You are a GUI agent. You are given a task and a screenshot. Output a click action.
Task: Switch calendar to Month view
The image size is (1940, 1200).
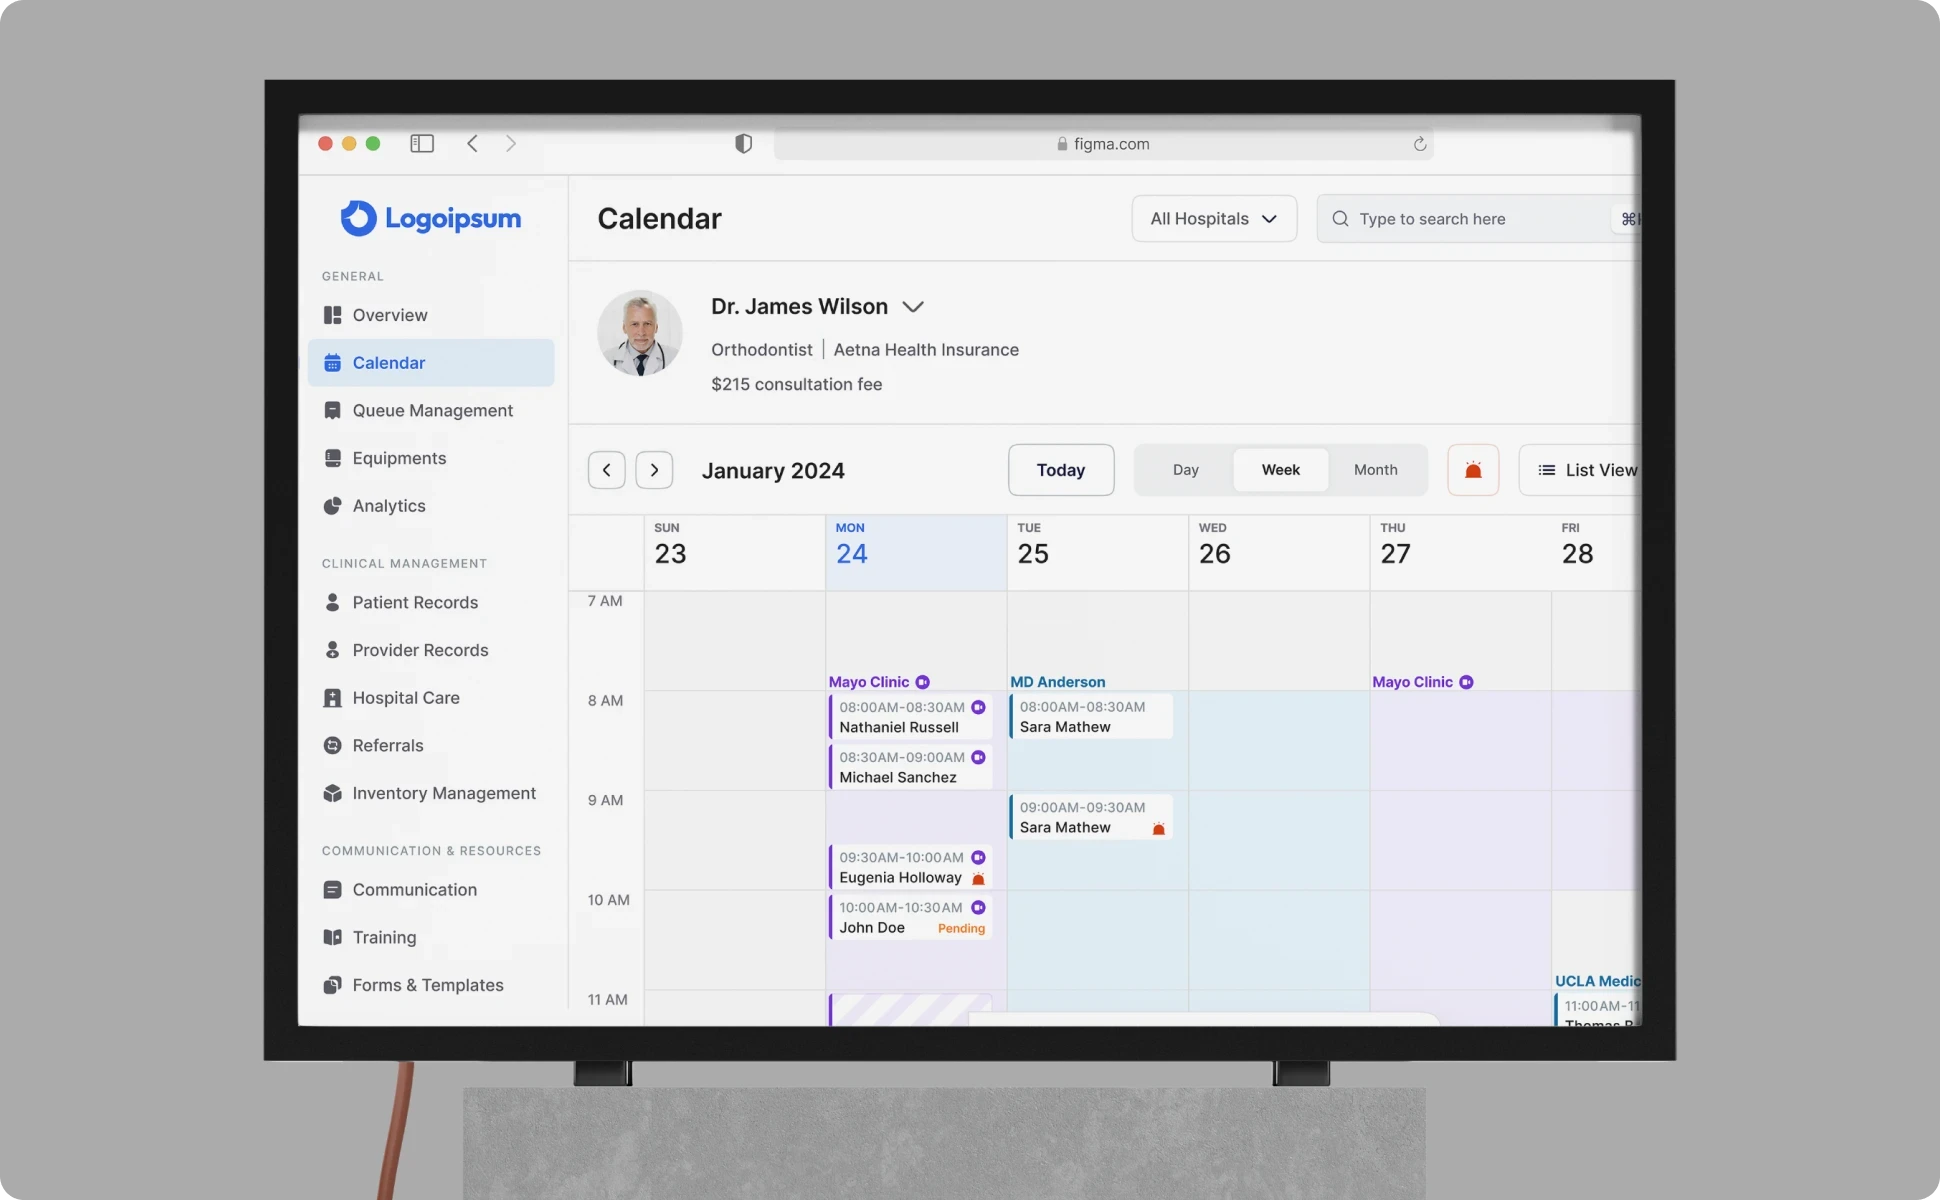click(x=1375, y=470)
